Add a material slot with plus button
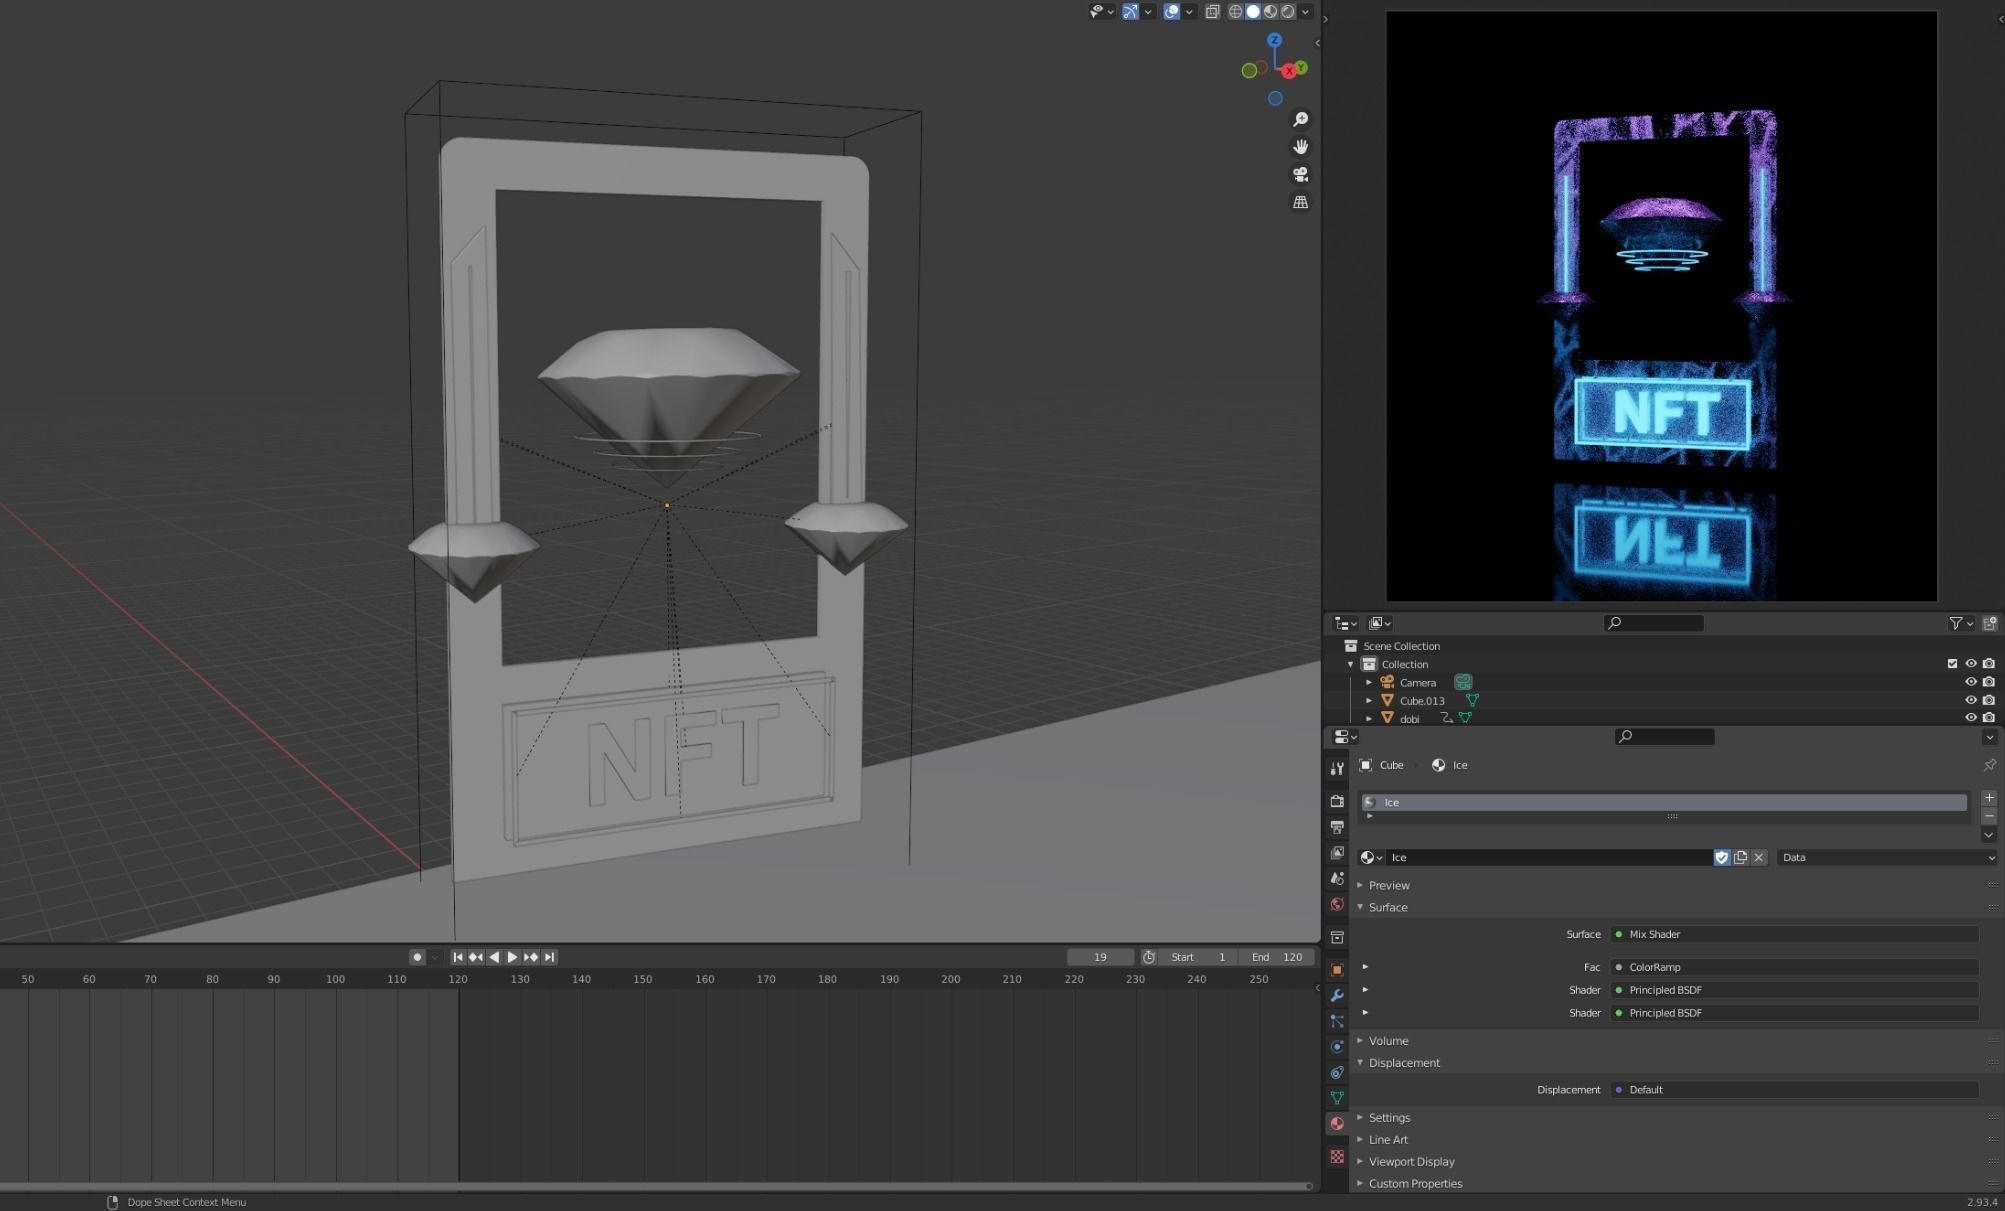 tap(1989, 798)
